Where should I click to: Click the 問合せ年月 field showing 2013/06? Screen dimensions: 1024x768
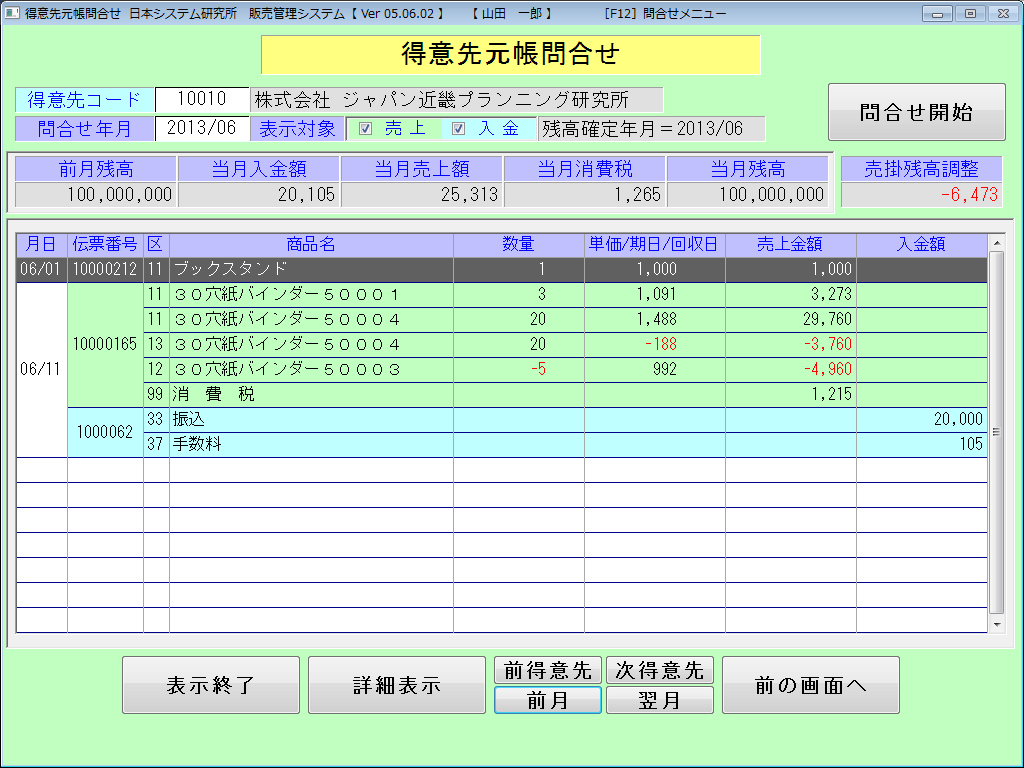coord(202,128)
